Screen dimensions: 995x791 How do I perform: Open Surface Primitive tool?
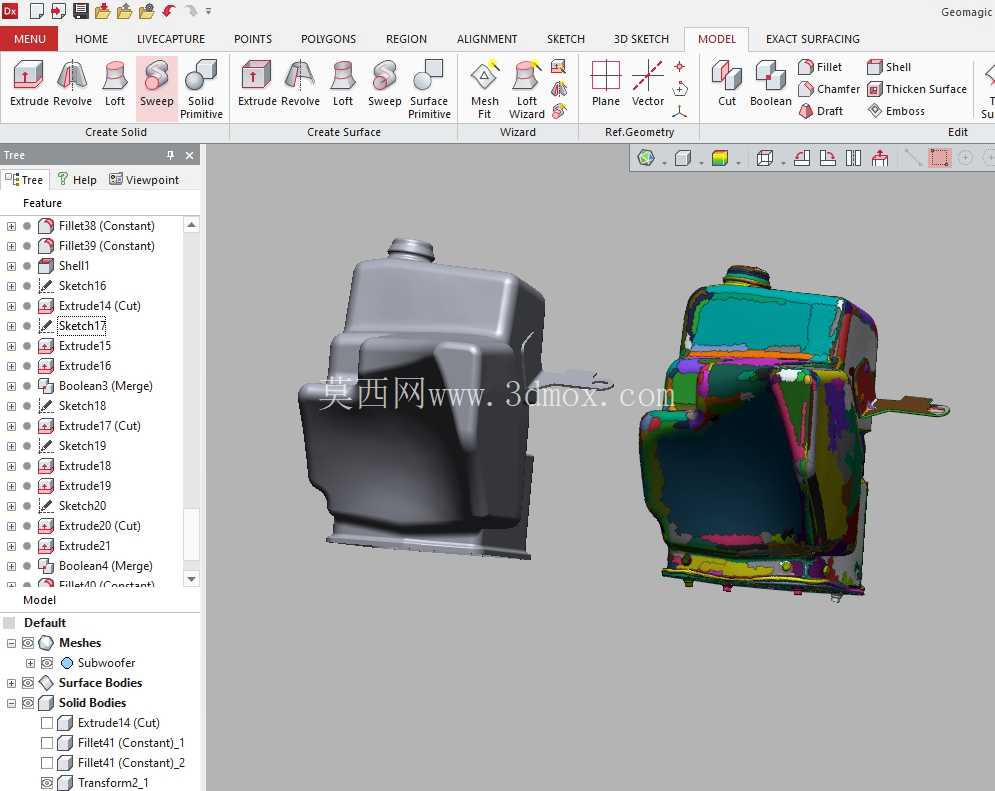click(x=429, y=89)
